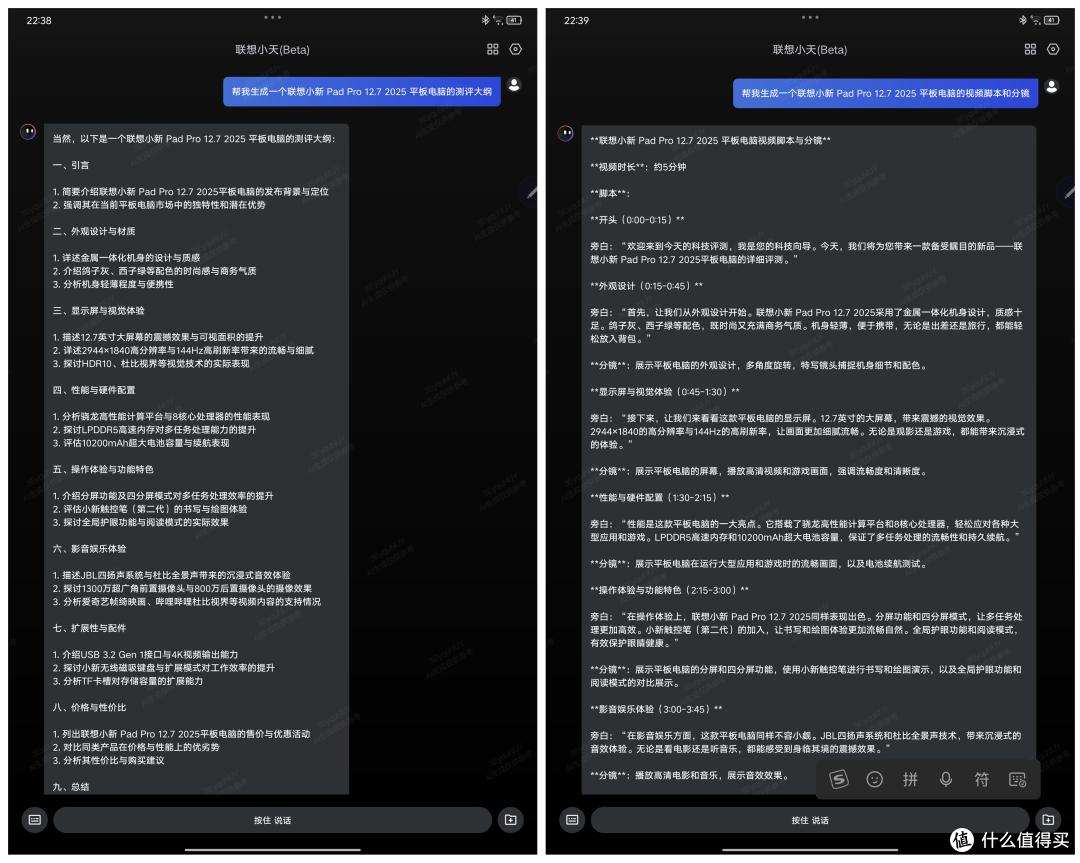Select the line 评估10200mAh超大电池容量与续航表现
Screen dimensions: 1080x863
pyautogui.click(x=141, y=443)
